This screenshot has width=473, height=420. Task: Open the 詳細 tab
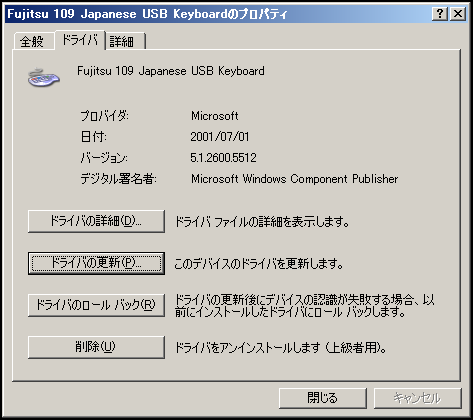coord(126,41)
